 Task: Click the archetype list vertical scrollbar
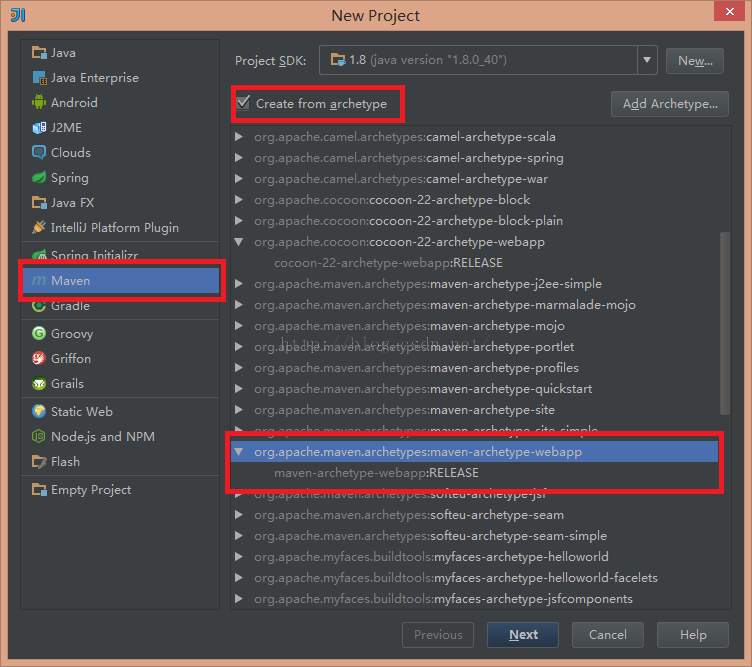725,323
